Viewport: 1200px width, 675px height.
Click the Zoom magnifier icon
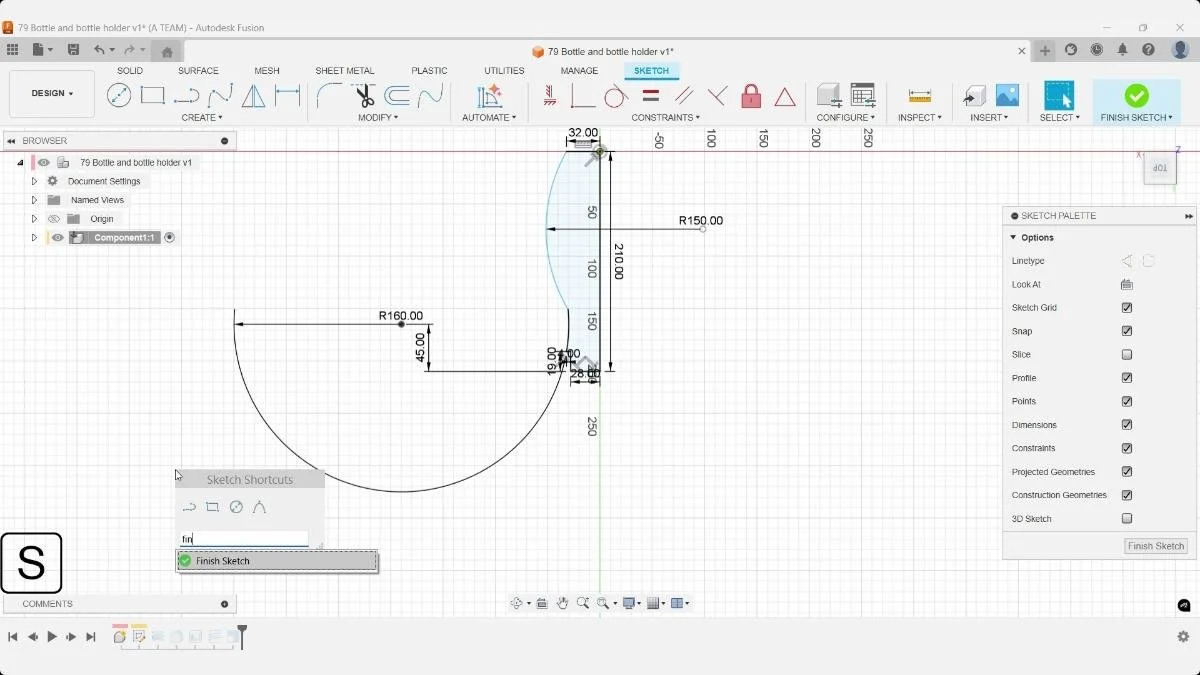click(582, 603)
